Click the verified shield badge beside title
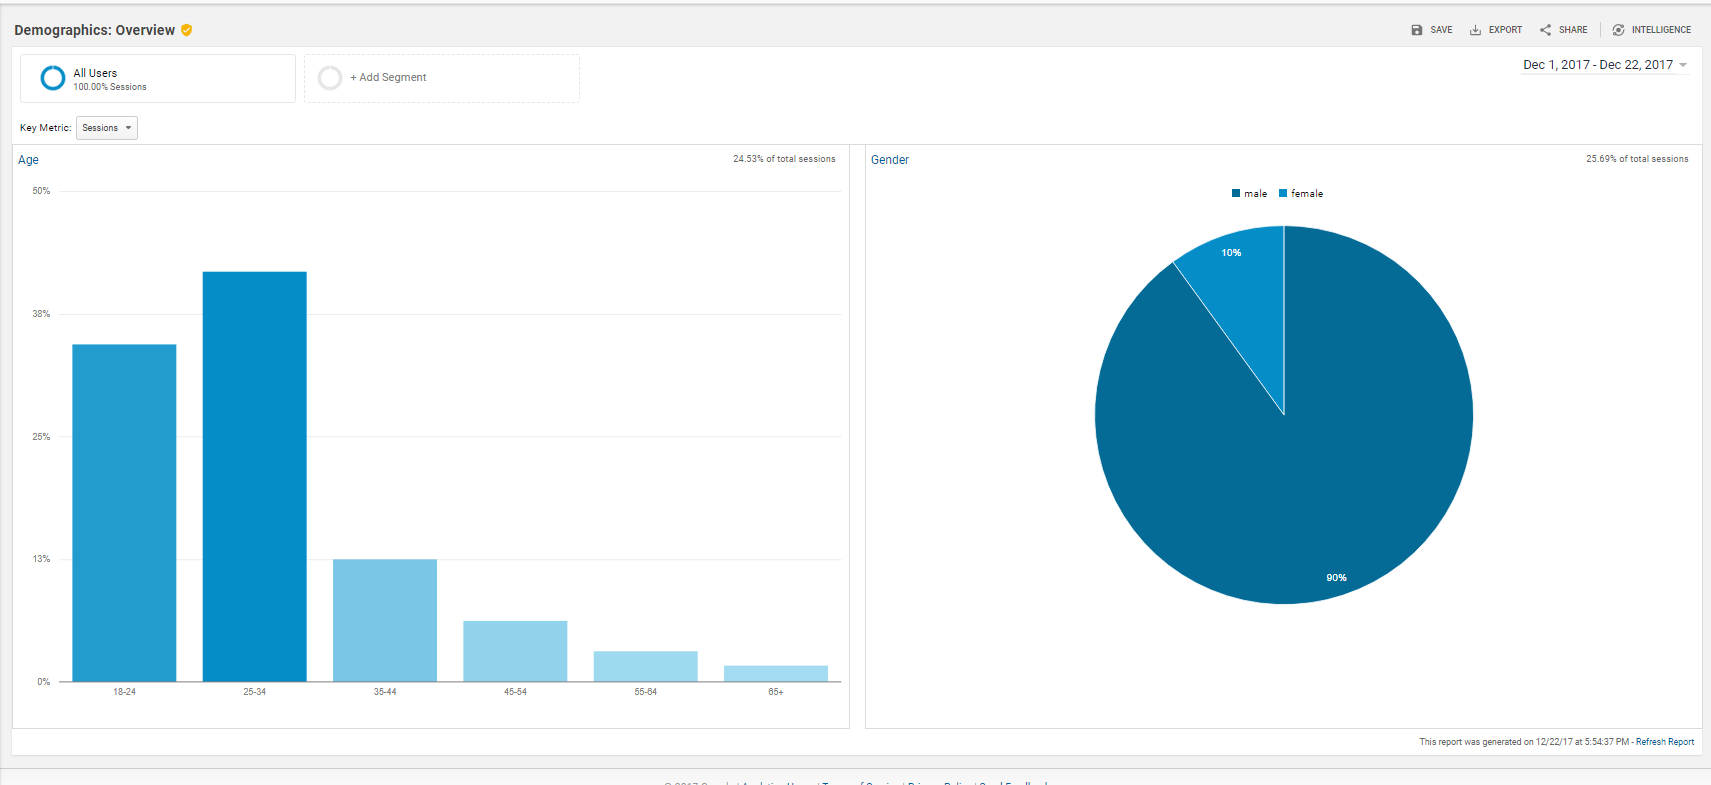The image size is (1711, 785). coord(186,30)
